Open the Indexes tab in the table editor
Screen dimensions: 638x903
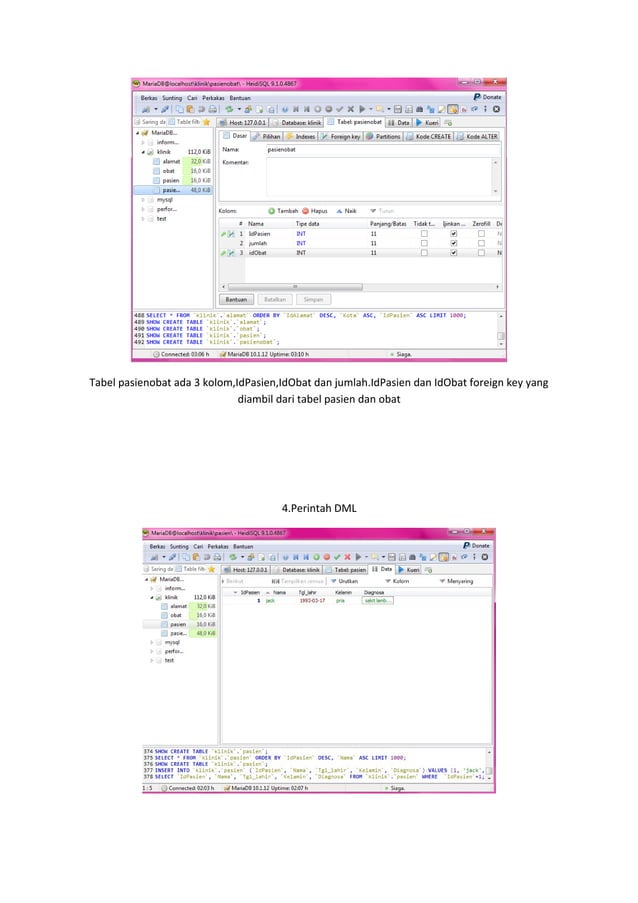click(301, 136)
